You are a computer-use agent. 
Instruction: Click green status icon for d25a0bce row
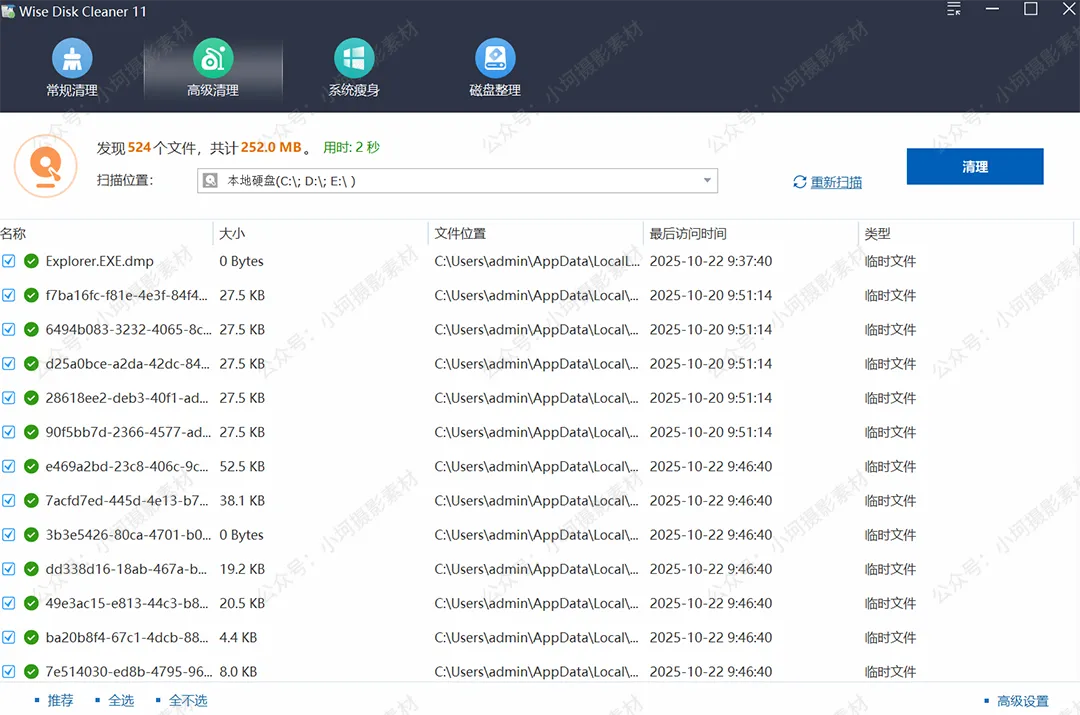click(31, 364)
